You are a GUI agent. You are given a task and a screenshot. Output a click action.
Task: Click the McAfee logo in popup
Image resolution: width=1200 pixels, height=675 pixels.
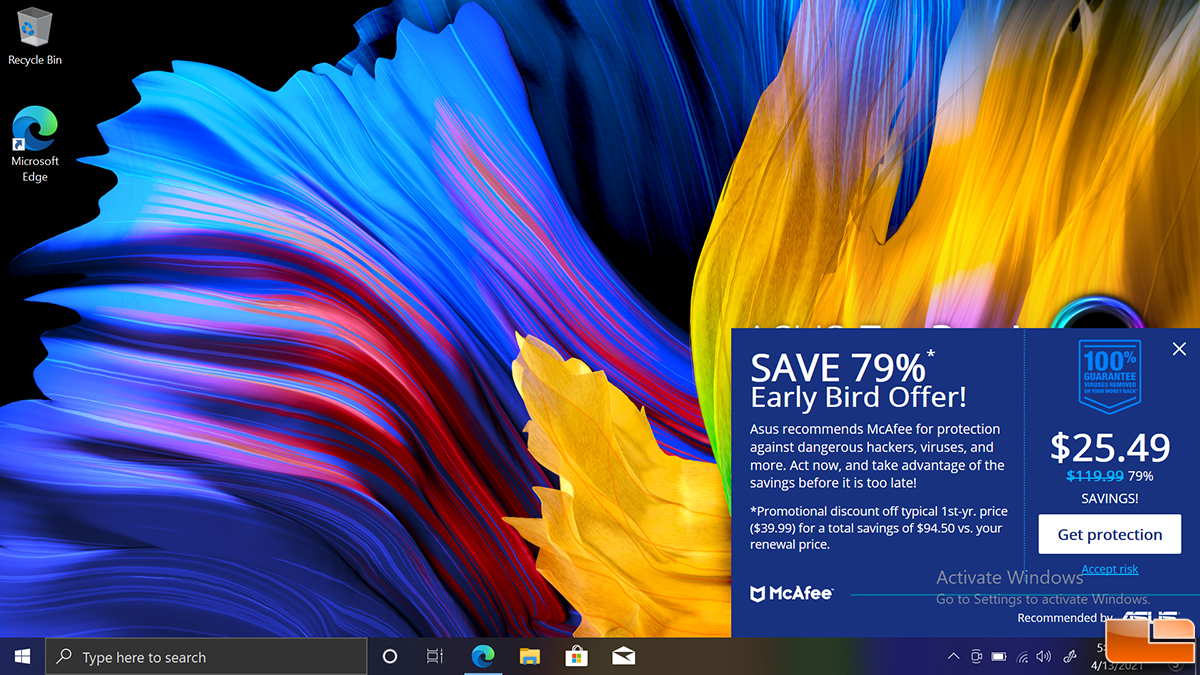pyautogui.click(x=791, y=594)
